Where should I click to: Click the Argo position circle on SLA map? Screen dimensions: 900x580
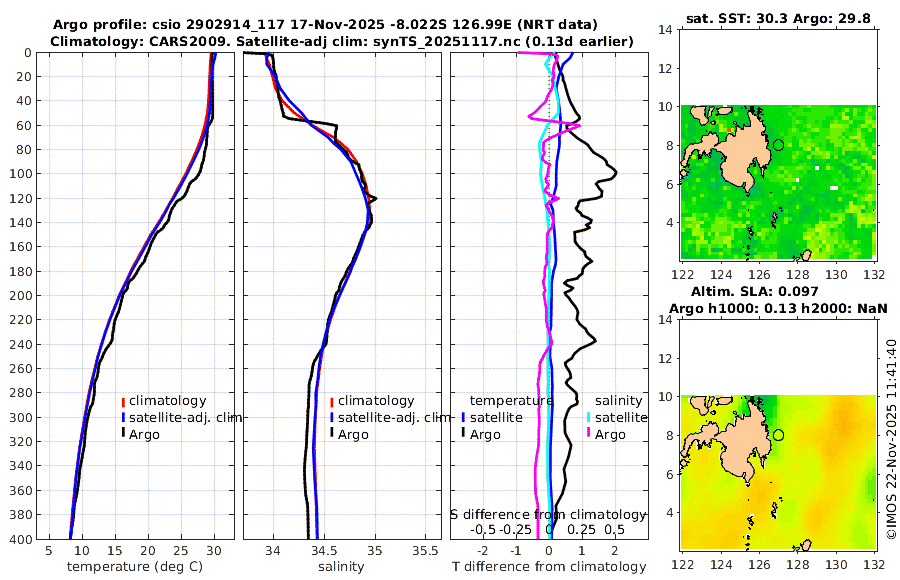coord(778,435)
